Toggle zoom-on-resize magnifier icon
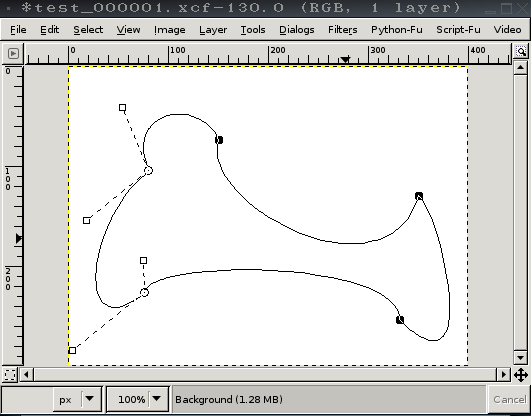This screenshot has height=416, width=531. coord(521,51)
